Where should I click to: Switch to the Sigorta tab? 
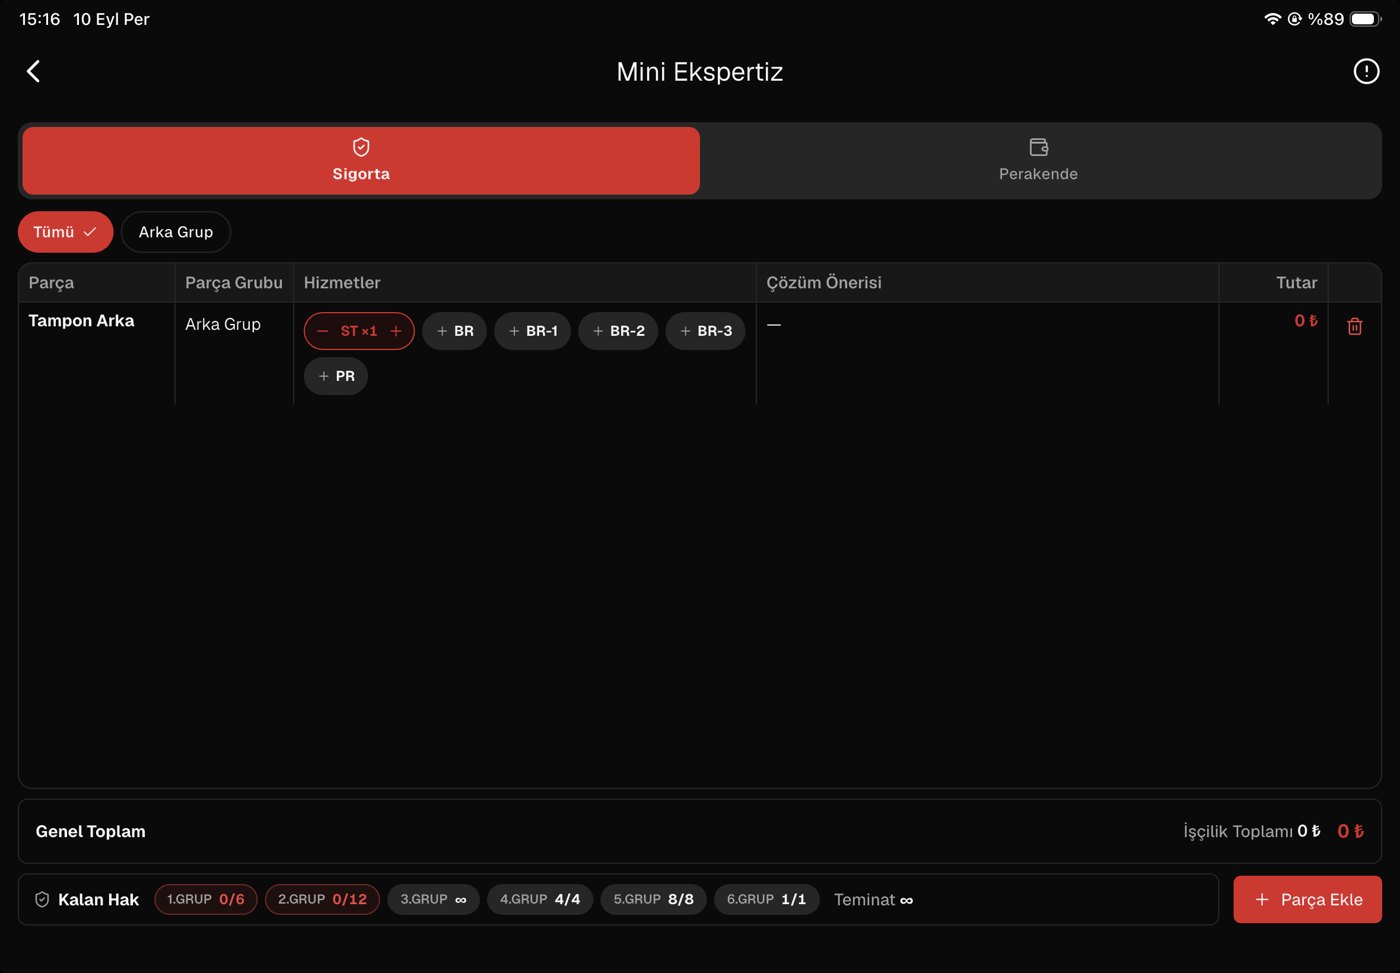[x=361, y=160]
